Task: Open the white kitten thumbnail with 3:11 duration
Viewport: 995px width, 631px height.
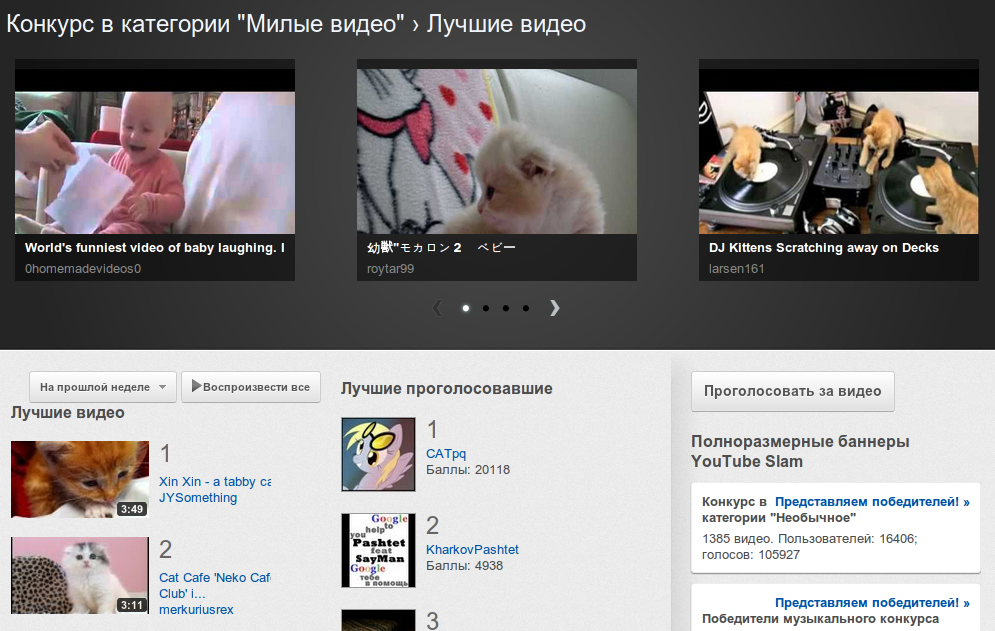Action: pos(80,575)
